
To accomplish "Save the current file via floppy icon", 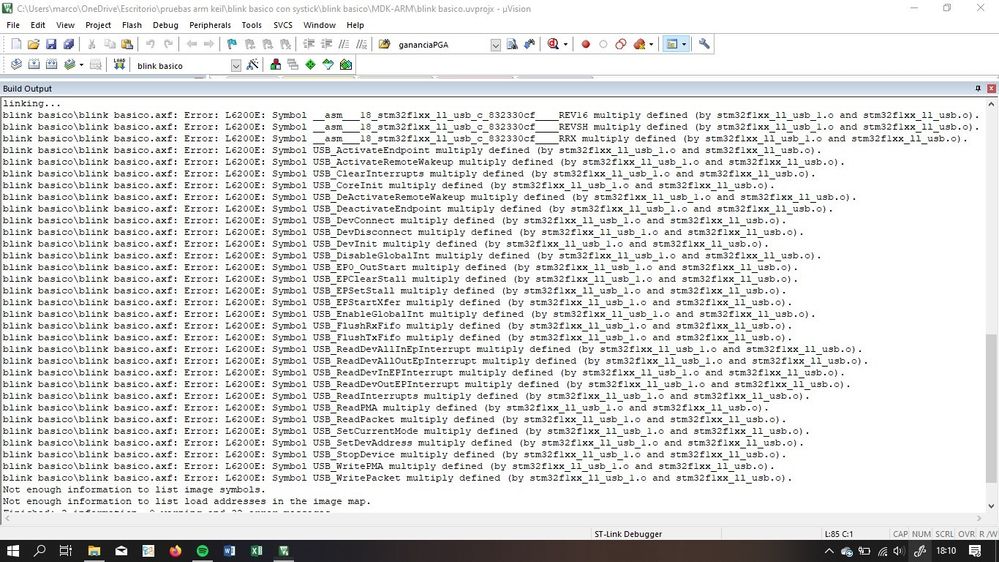I will coord(51,44).
